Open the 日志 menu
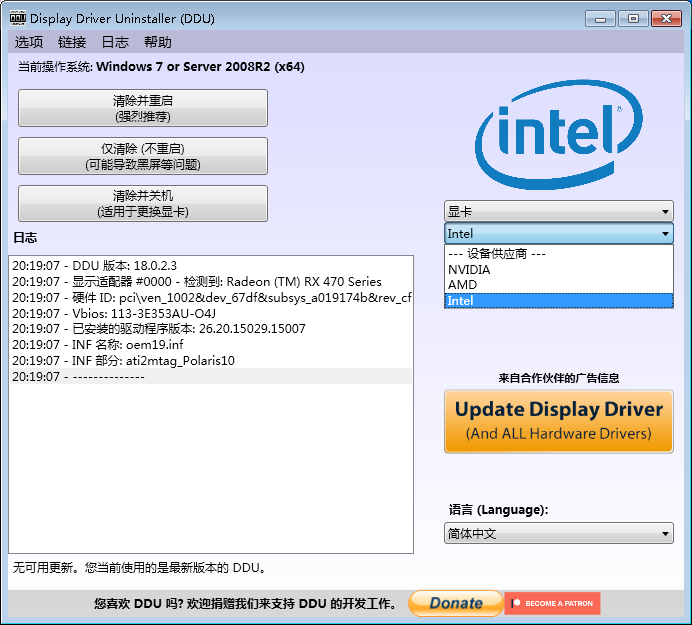 pyautogui.click(x=115, y=42)
